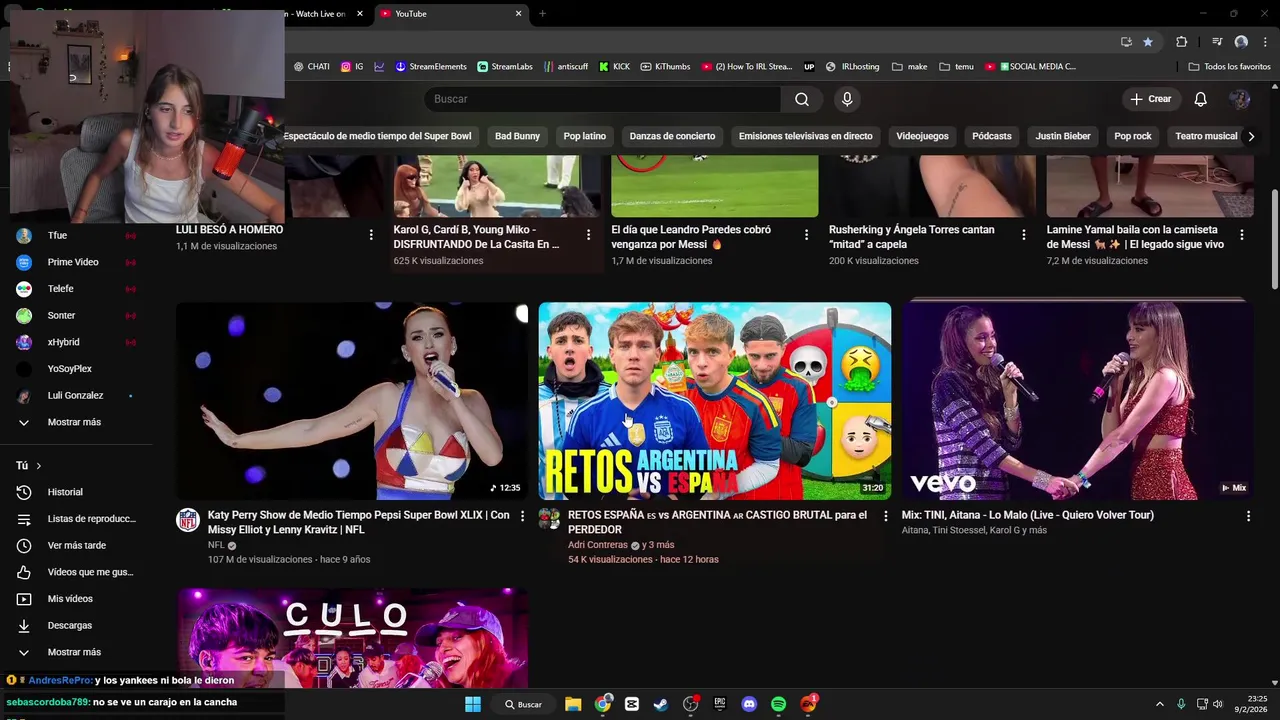Show more category chips with right arrow

[x=1251, y=136]
